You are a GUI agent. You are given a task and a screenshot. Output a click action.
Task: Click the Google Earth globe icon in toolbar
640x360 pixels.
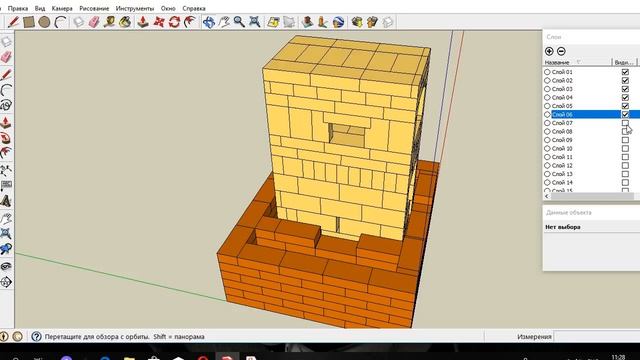pyautogui.click(x=338, y=22)
